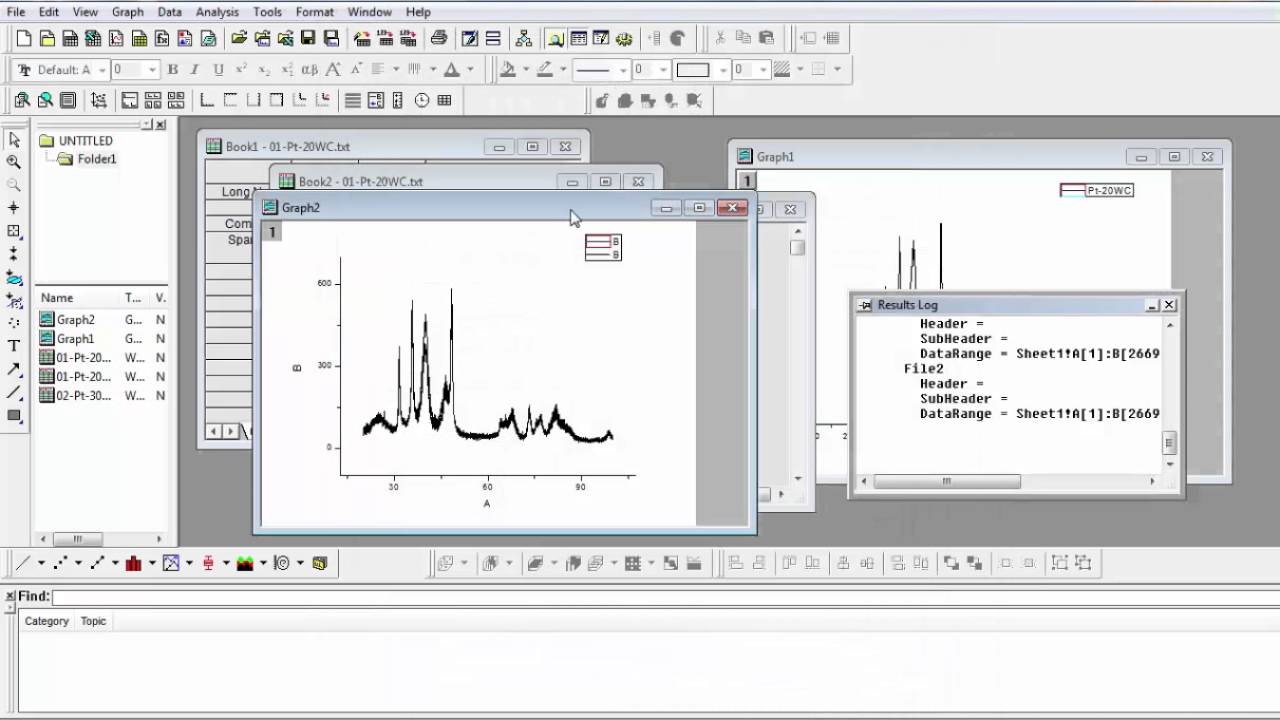Screen dimensions: 1280x720
Task: Select the Screen Reader crosshair tool
Action: pyautogui.click(x=14, y=208)
